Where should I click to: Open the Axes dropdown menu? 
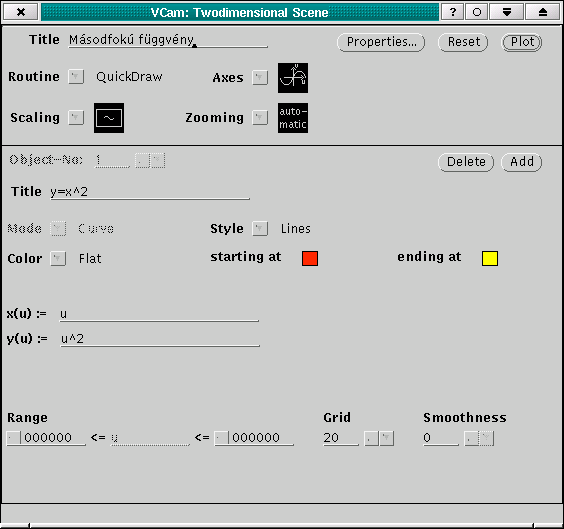(x=260, y=77)
